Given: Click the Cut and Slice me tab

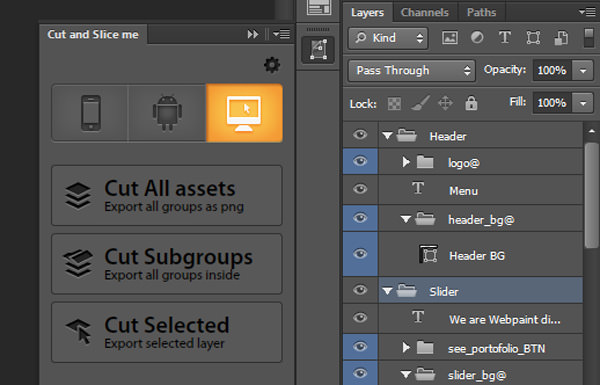Looking at the screenshot, I should (x=93, y=34).
